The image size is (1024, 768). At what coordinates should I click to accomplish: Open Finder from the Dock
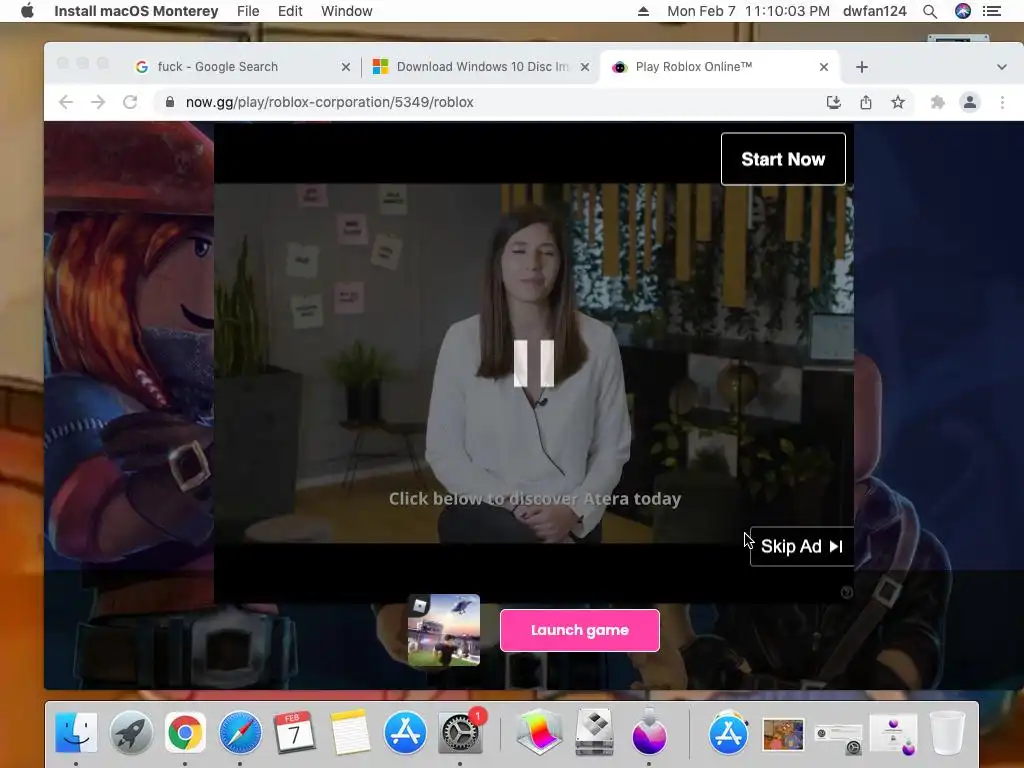click(x=76, y=733)
